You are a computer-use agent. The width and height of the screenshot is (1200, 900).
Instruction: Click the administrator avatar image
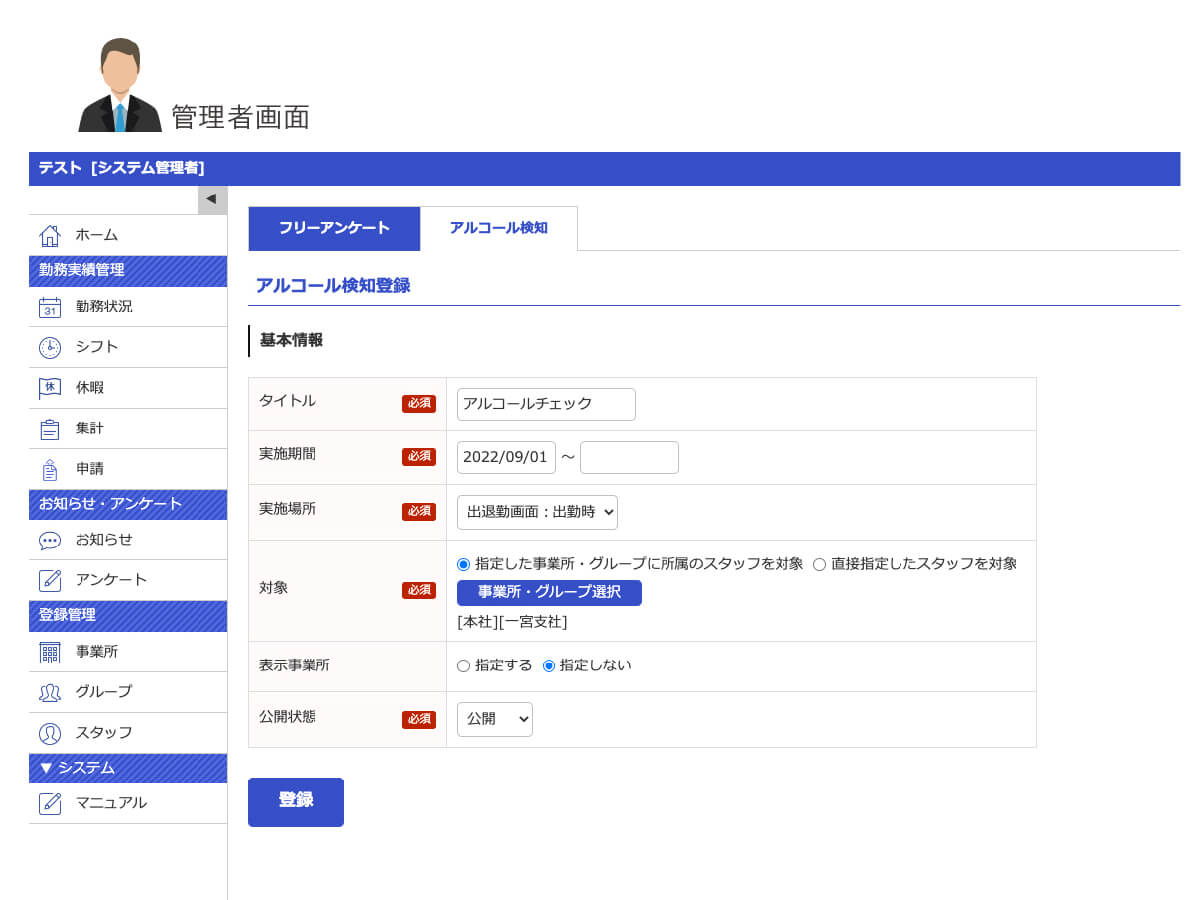point(120,85)
